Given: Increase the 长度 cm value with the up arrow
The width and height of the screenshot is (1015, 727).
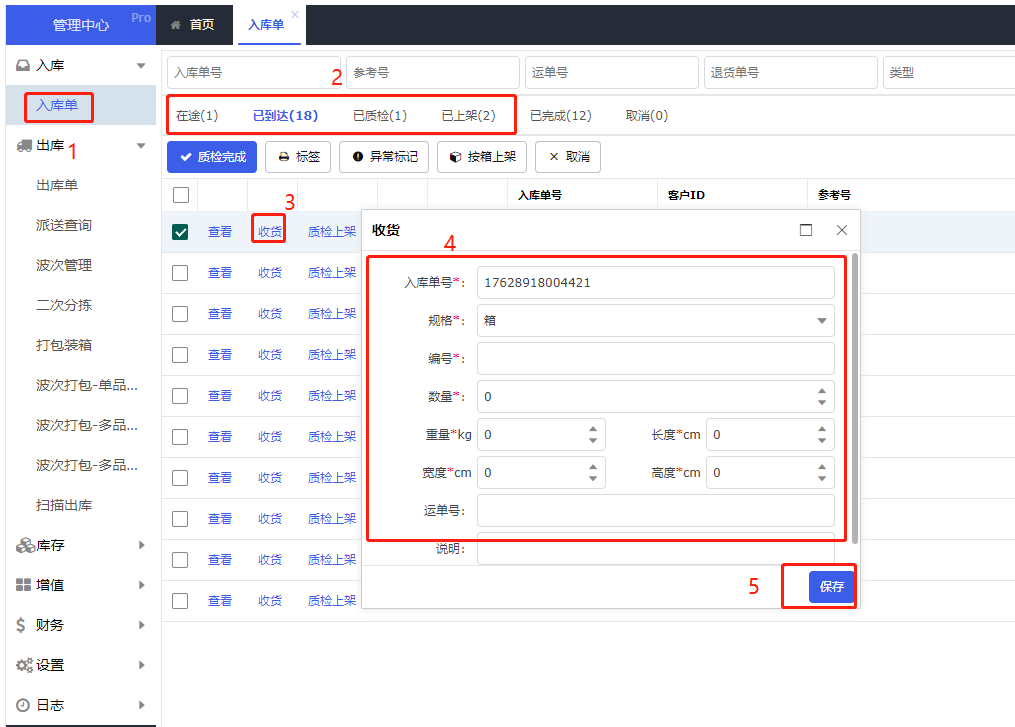Looking at the screenshot, I should click(x=821, y=429).
